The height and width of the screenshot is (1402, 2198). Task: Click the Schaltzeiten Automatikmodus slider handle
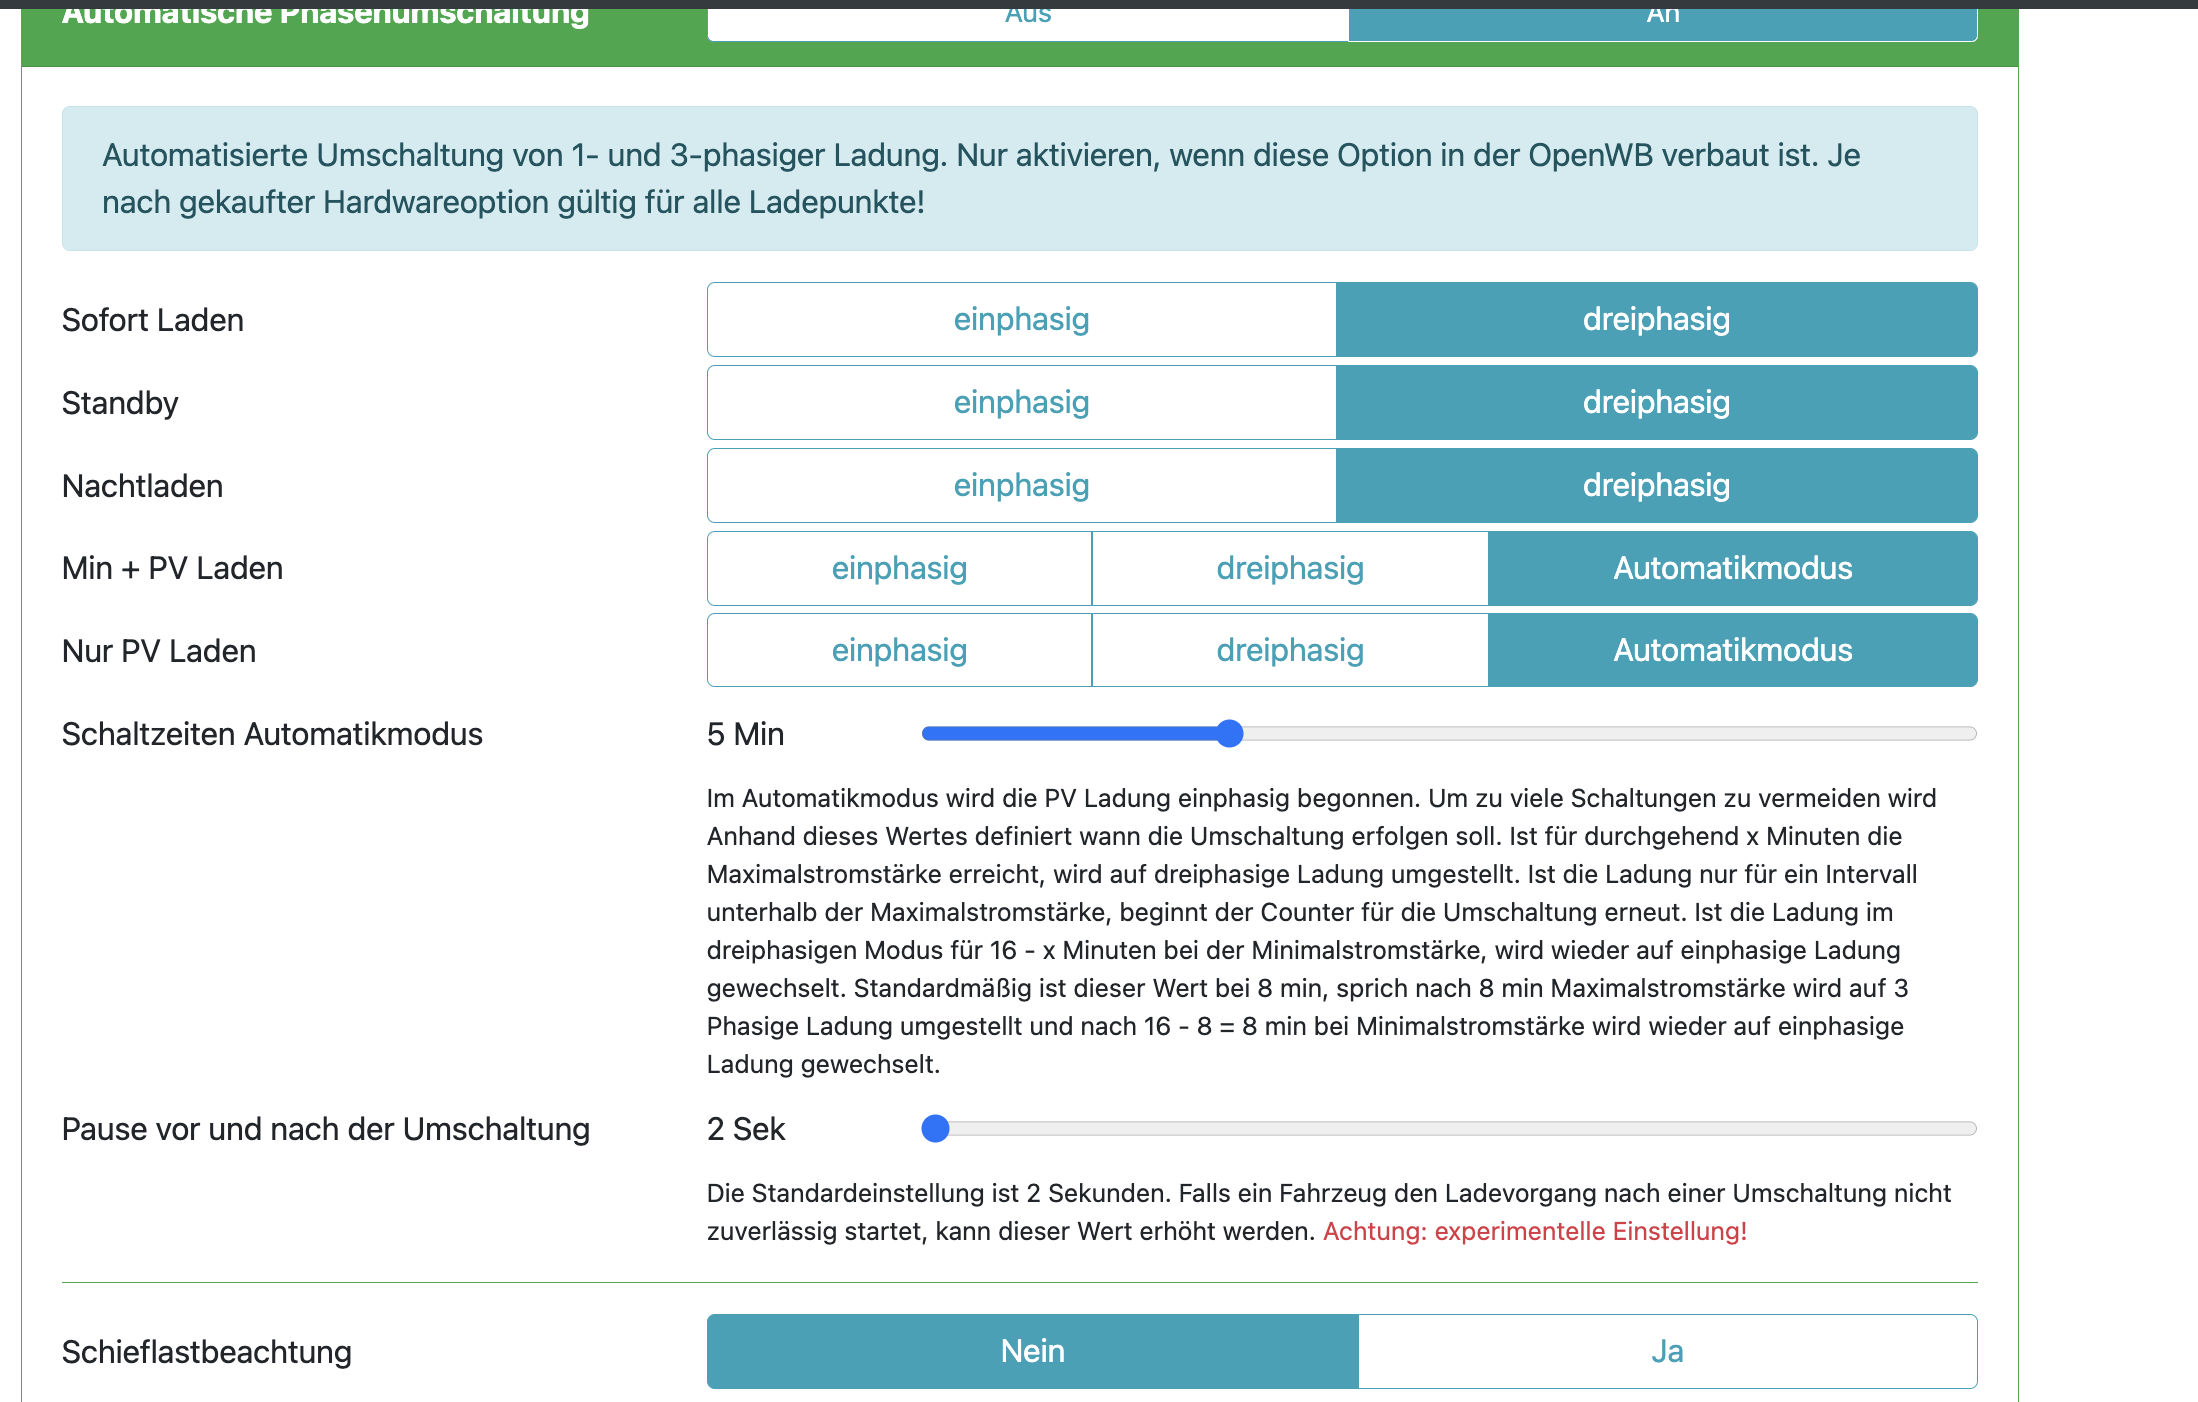click(x=1230, y=734)
